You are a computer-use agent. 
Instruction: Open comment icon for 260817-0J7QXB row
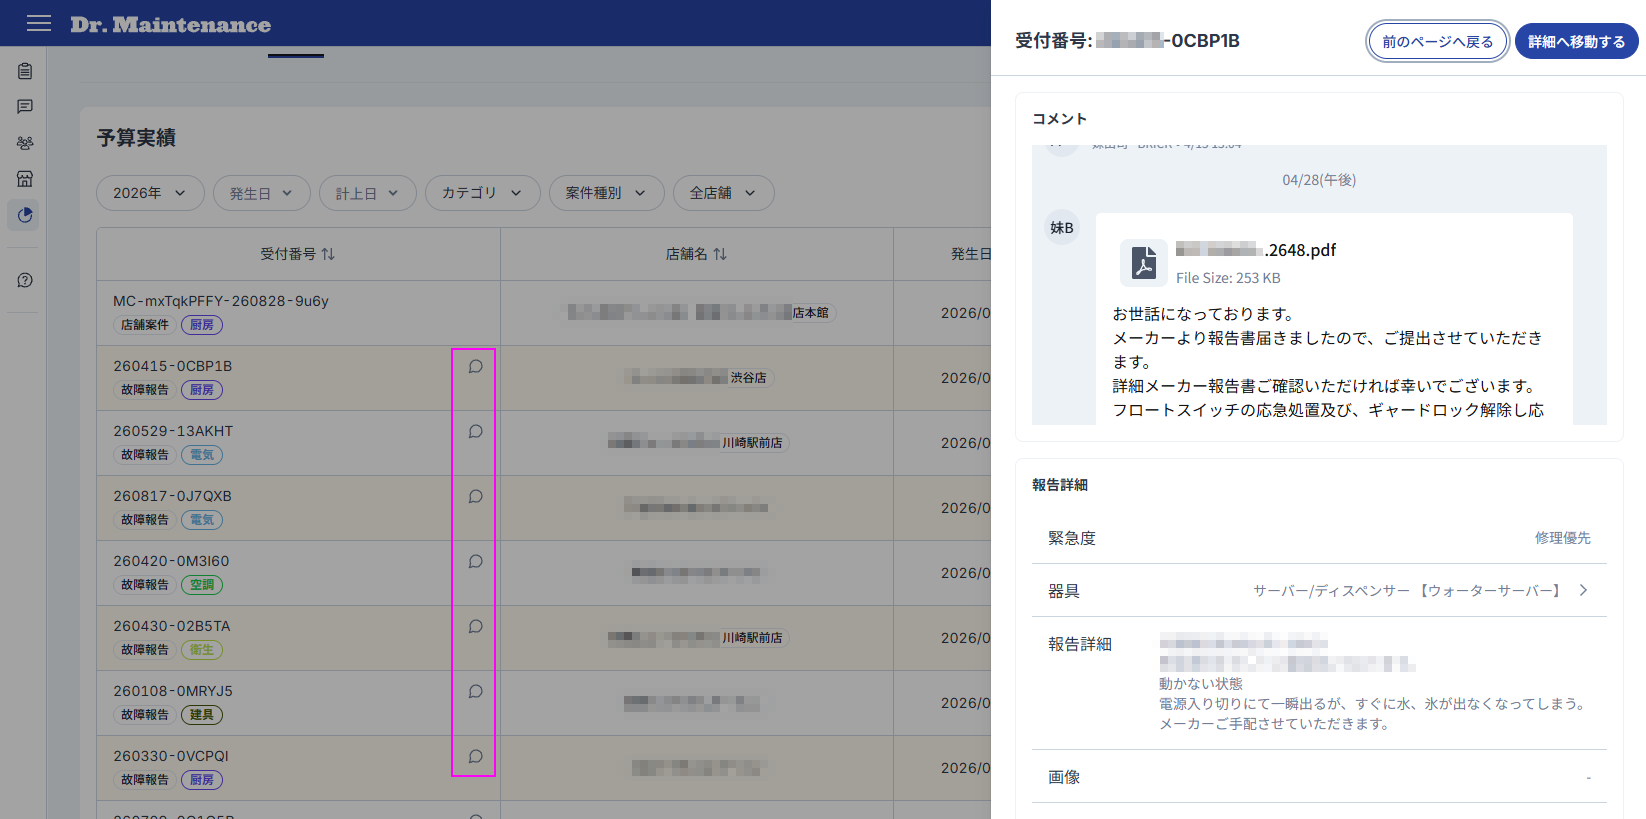[476, 496]
